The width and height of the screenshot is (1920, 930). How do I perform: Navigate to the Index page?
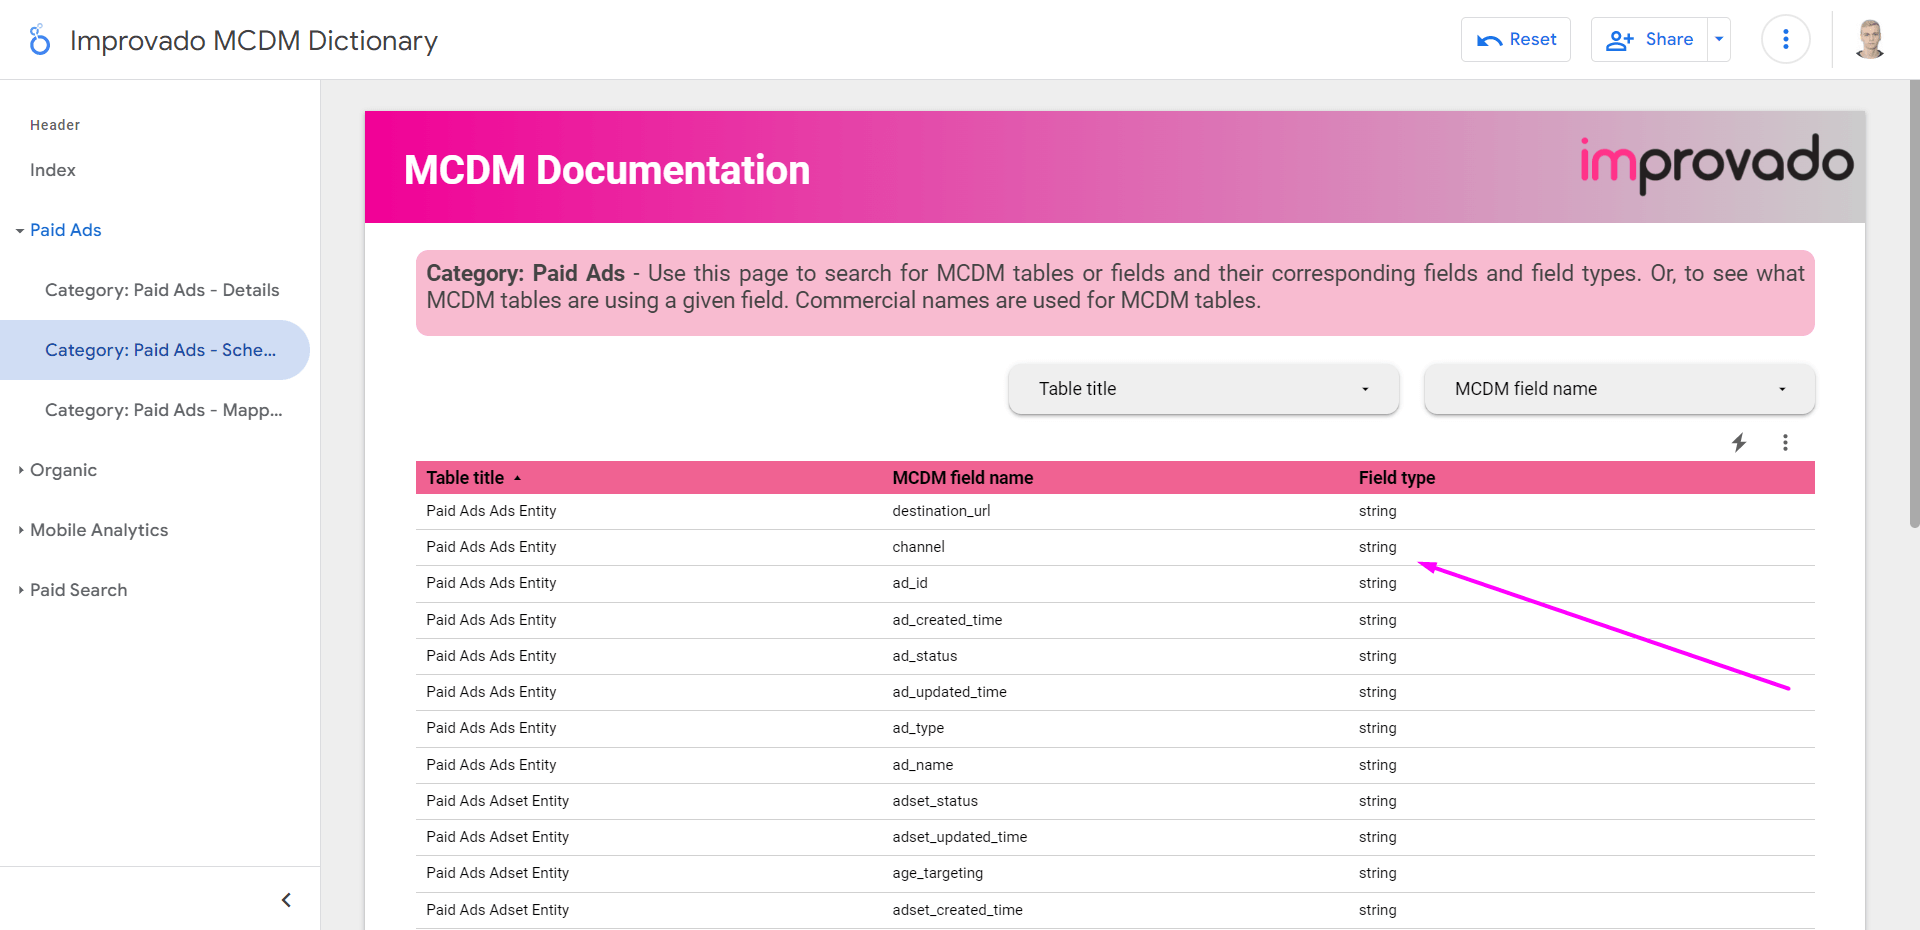pyautogui.click(x=52, y=170)
